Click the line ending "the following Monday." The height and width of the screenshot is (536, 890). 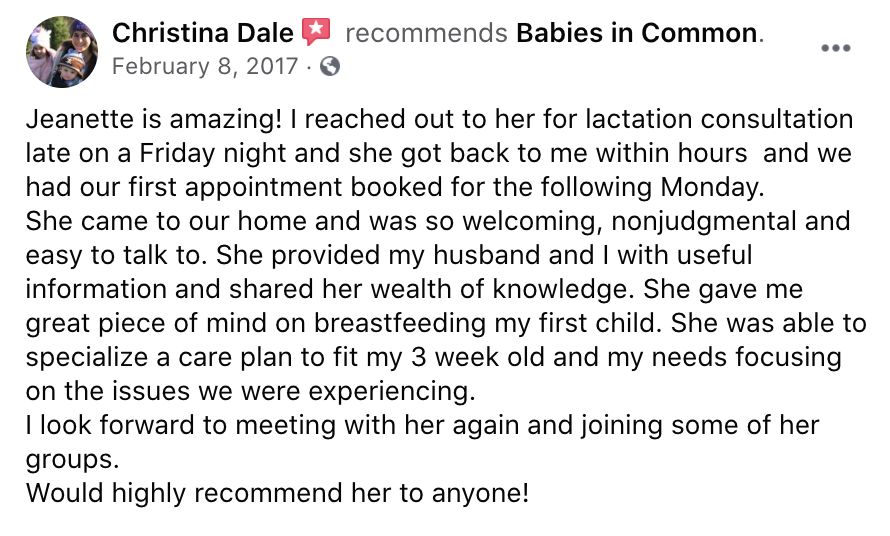(395, 187)
